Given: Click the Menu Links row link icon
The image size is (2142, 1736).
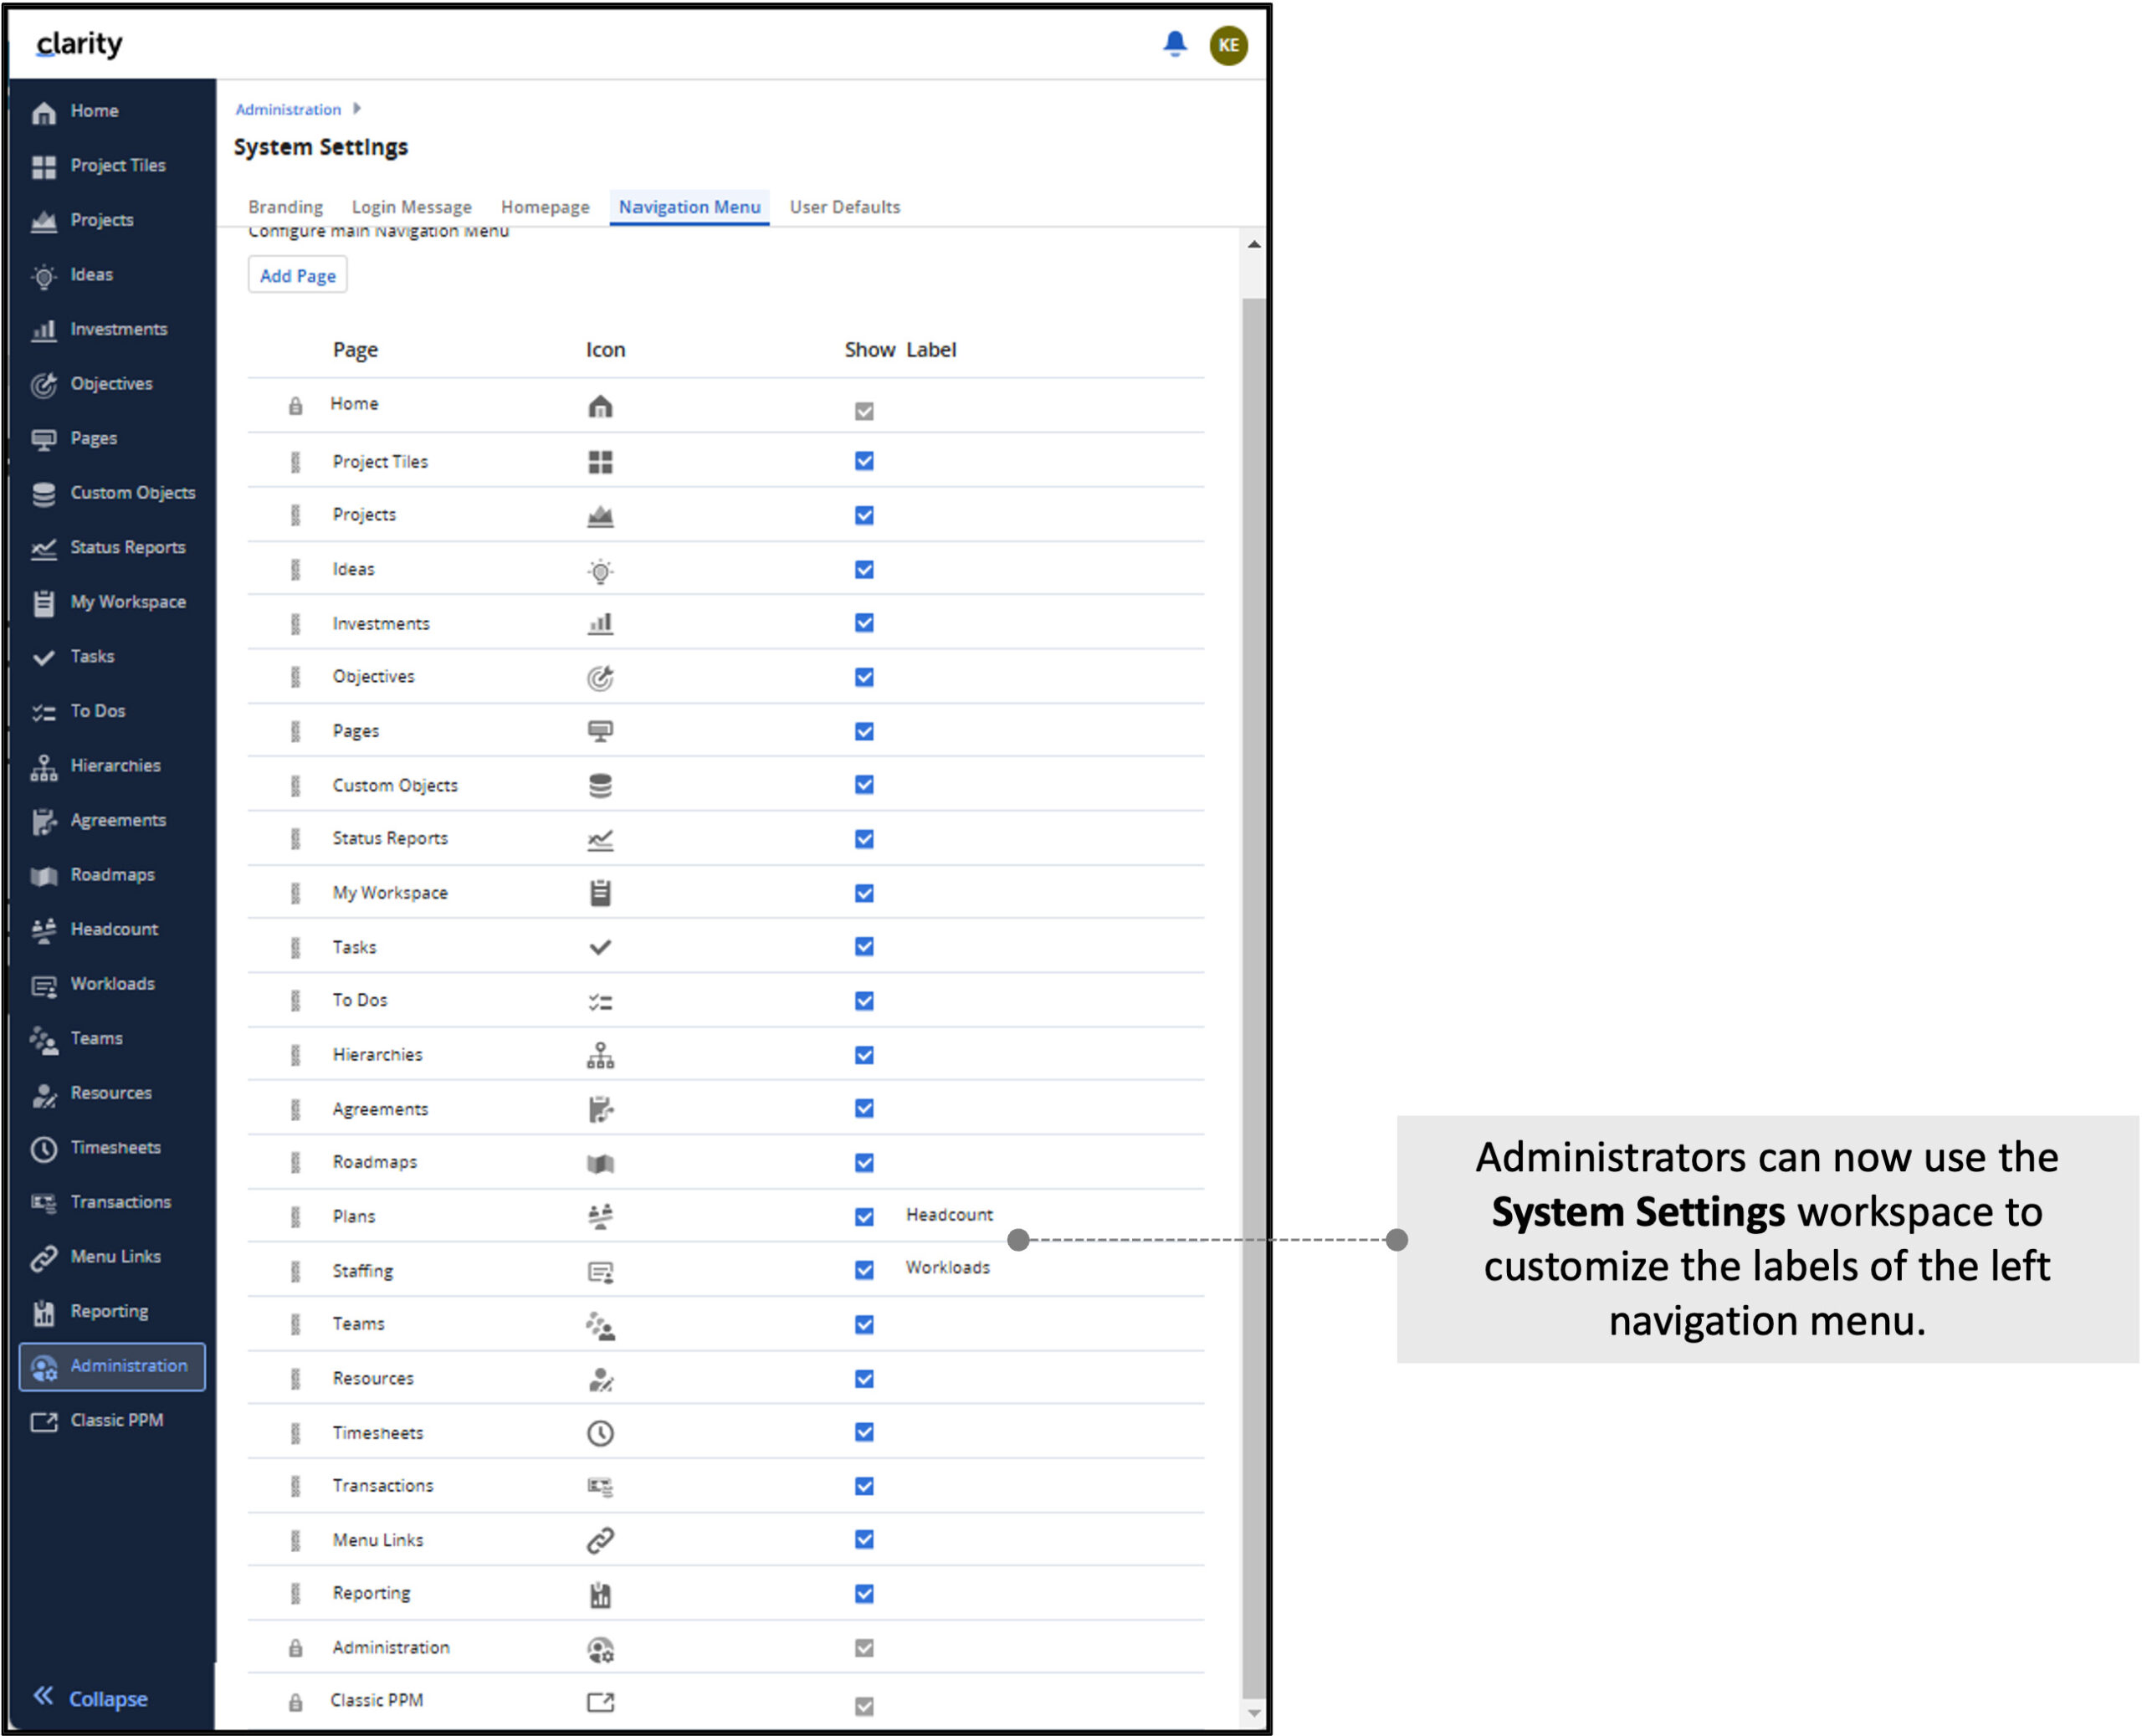Looking at the screenshot, I should (600, 1540).
